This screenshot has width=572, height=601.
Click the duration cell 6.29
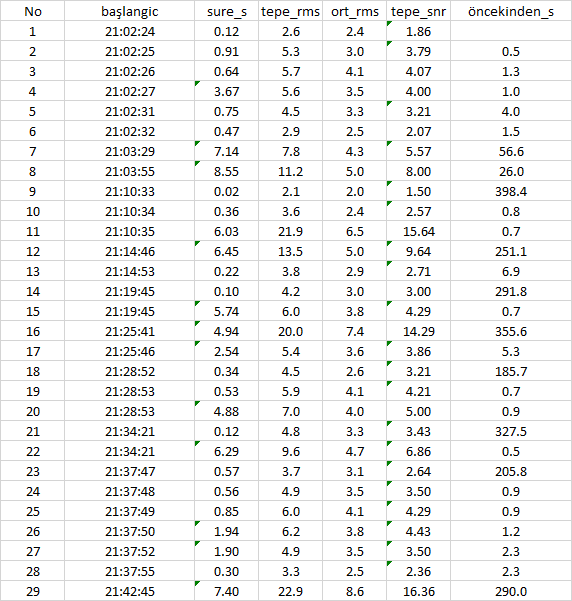[x=227, y=451]
